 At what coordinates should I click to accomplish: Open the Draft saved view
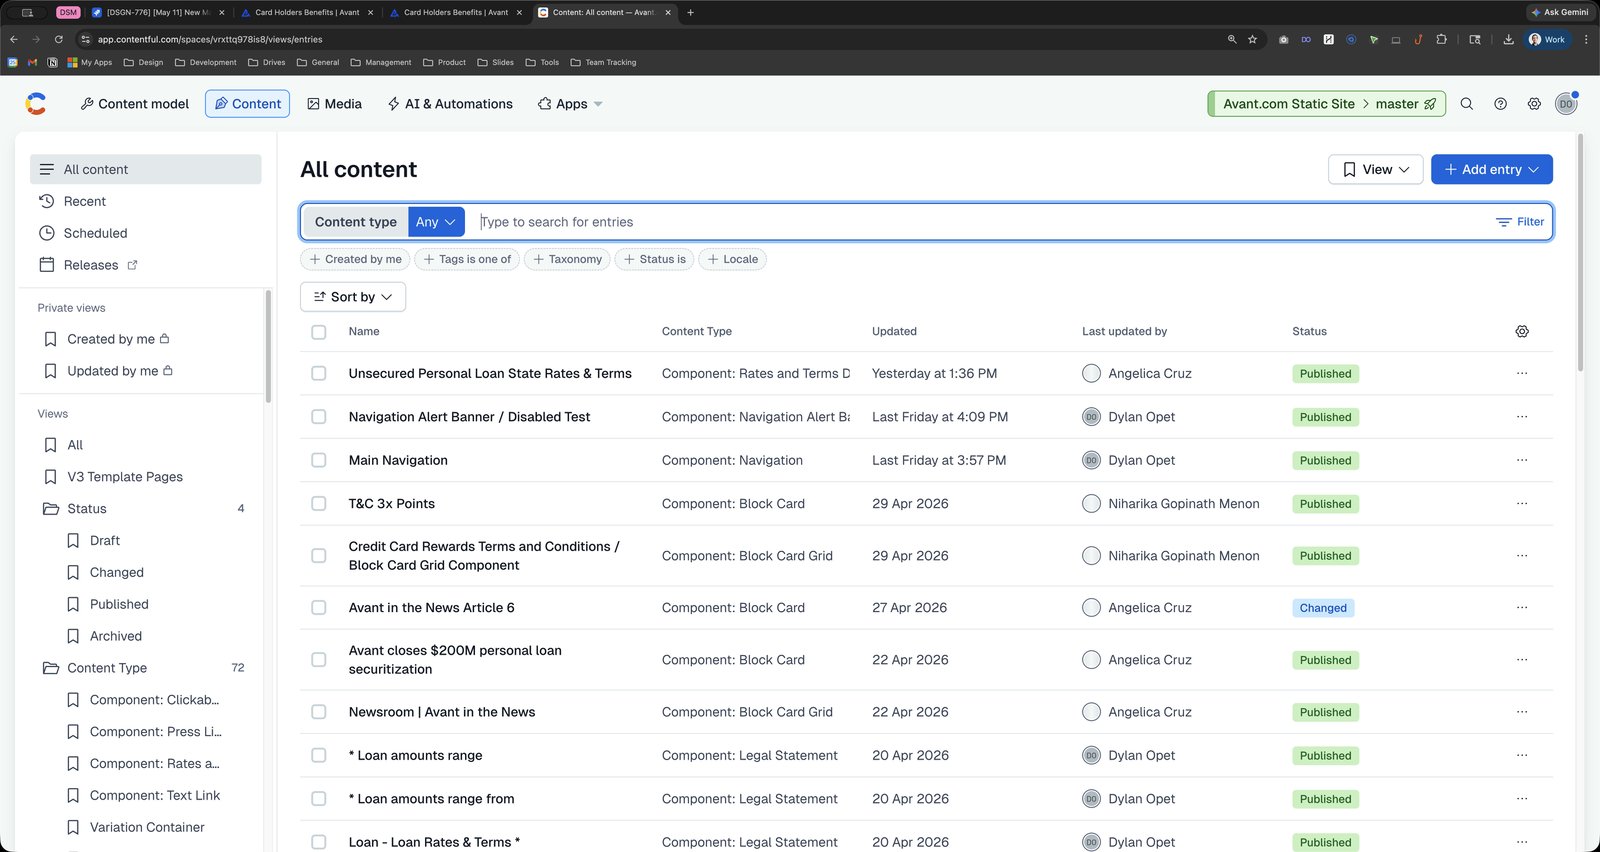click(x=105, y=541)
